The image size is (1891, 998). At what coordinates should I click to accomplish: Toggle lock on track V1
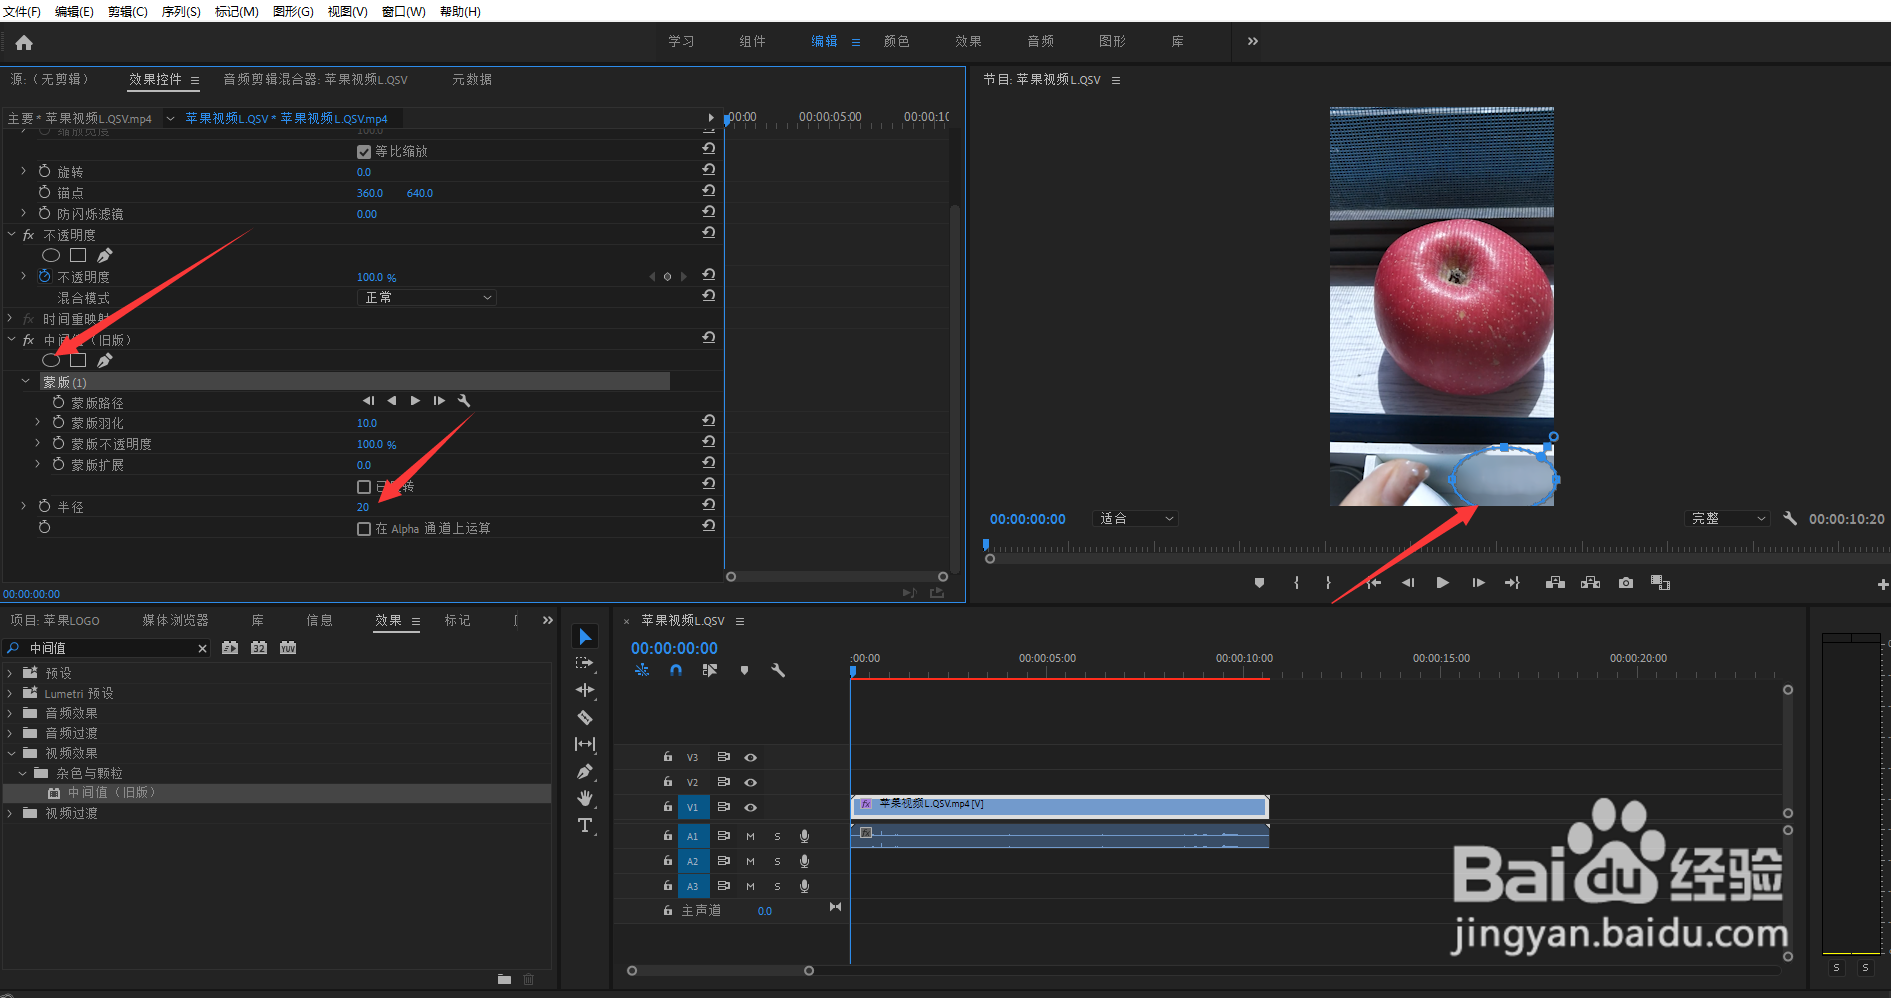click(x=667, y=806)
